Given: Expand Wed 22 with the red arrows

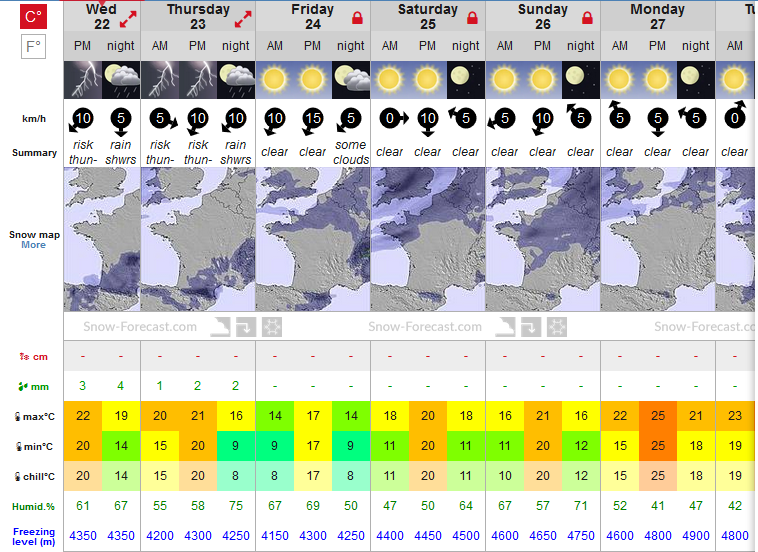Looking at the screenshot, I should click(x=128, y=19).
